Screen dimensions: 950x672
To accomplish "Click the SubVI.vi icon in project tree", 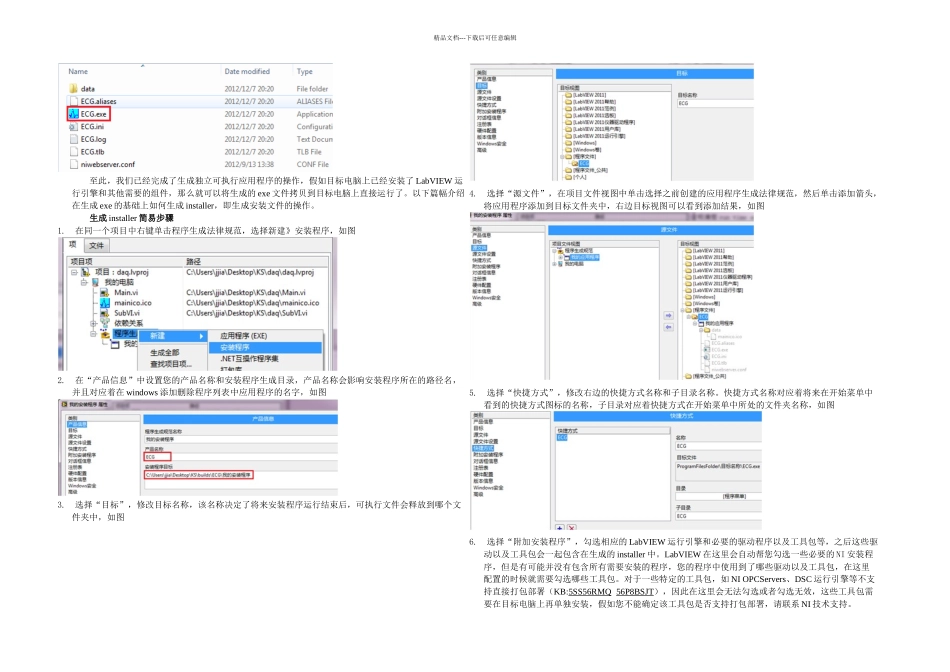I will (x=105, y=313).
